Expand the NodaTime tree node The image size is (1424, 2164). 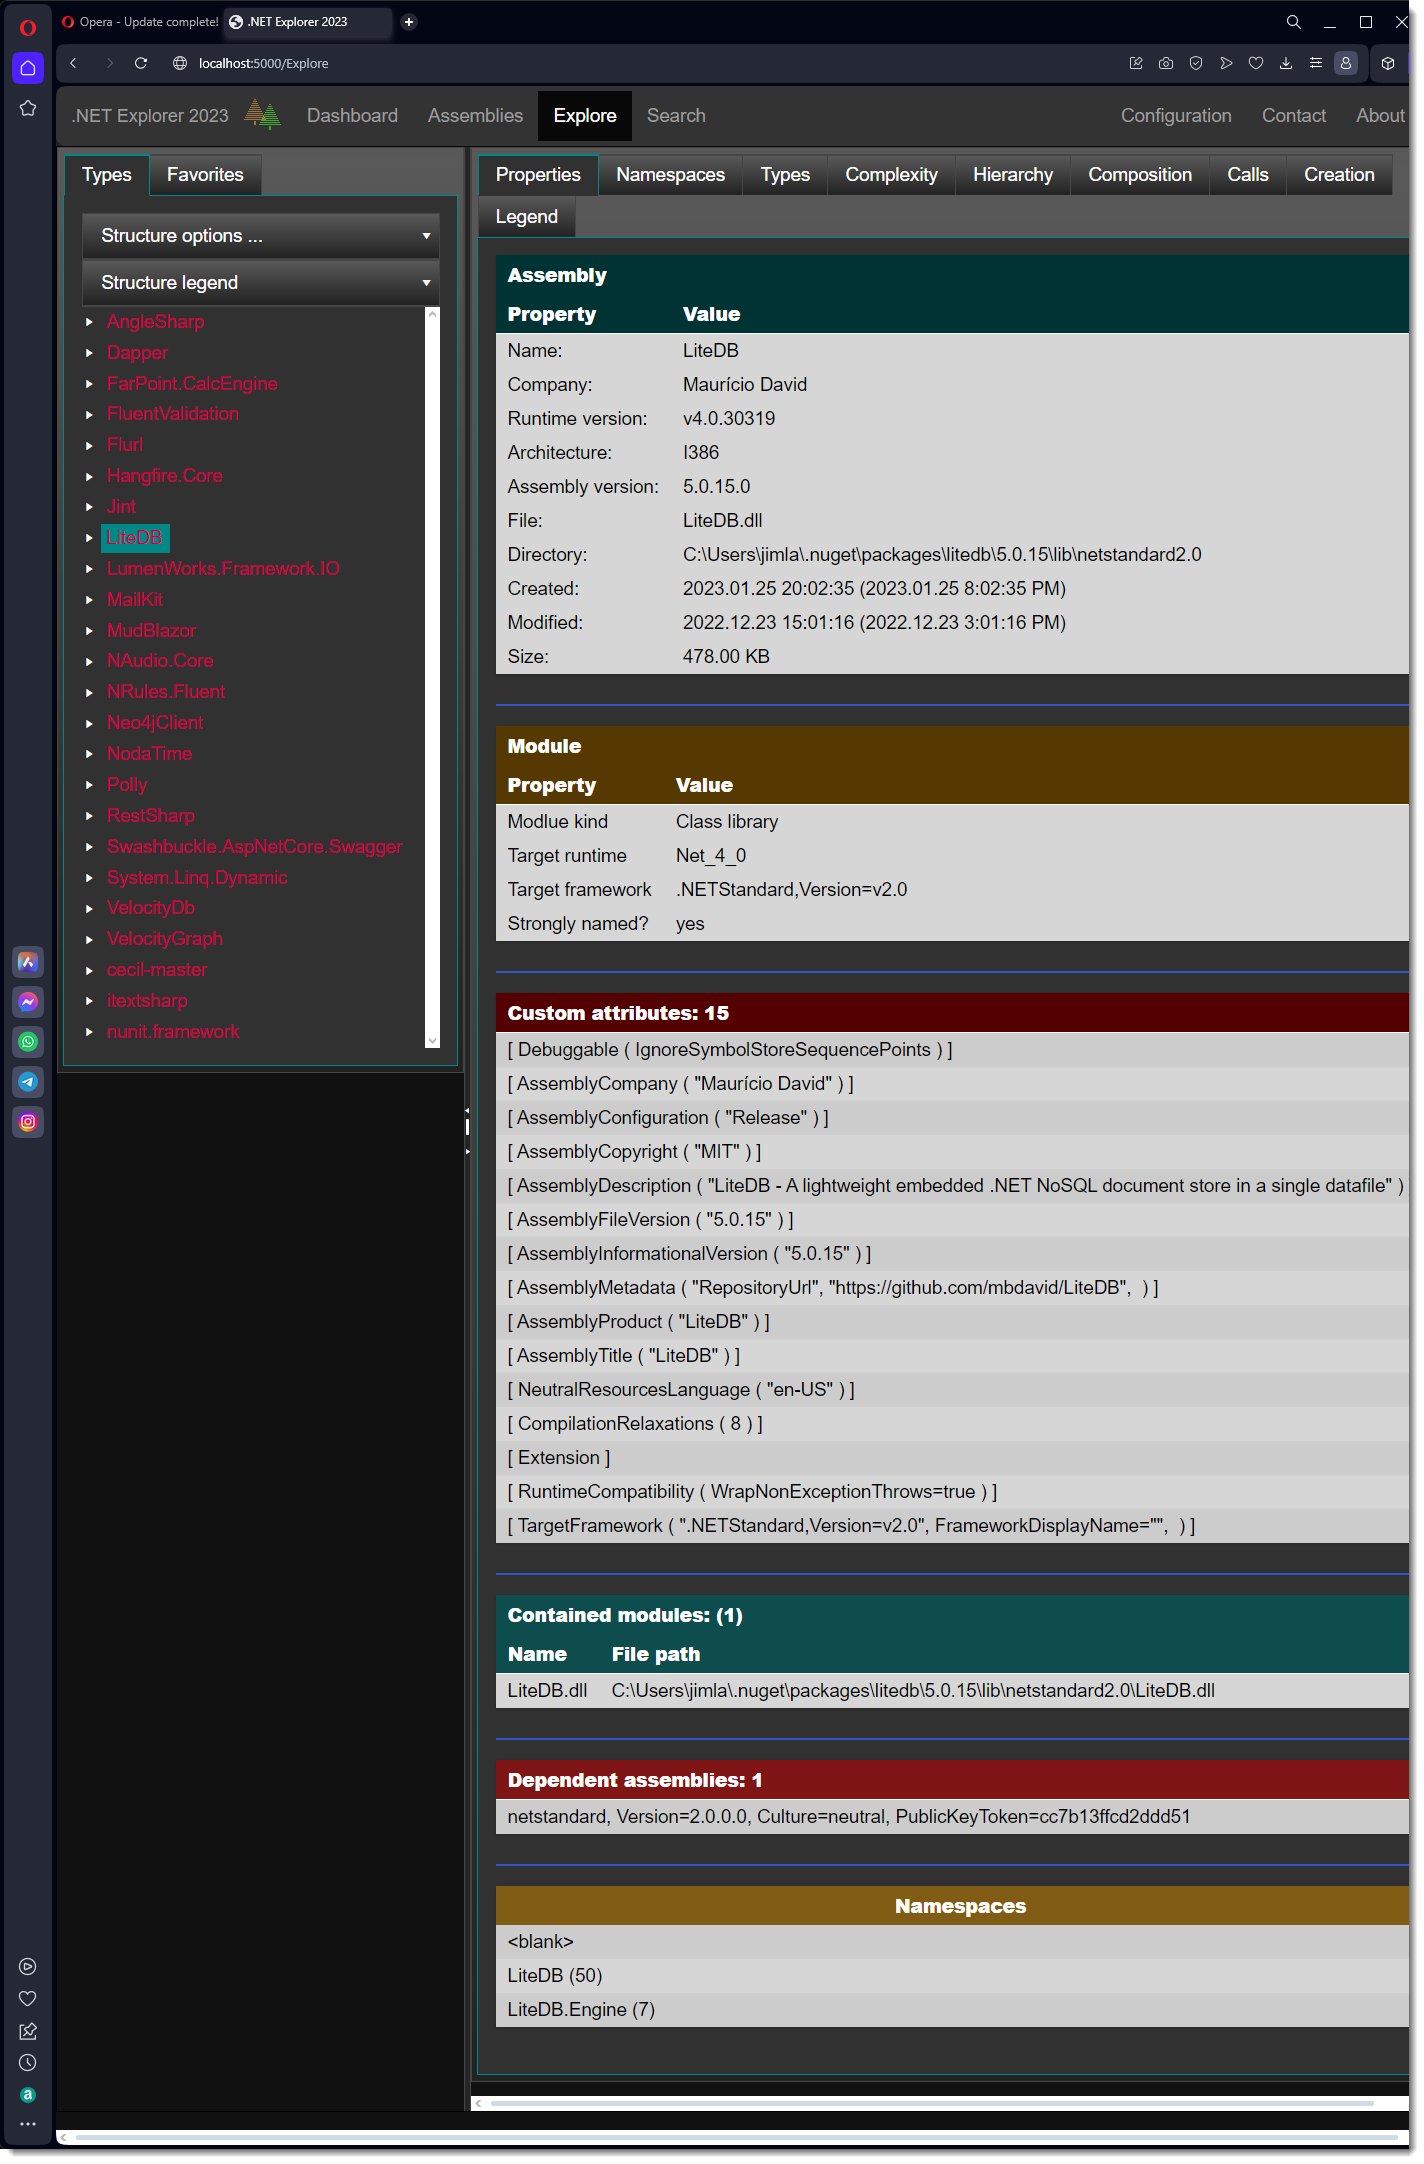pyautogui.click(x=89, y=754)
